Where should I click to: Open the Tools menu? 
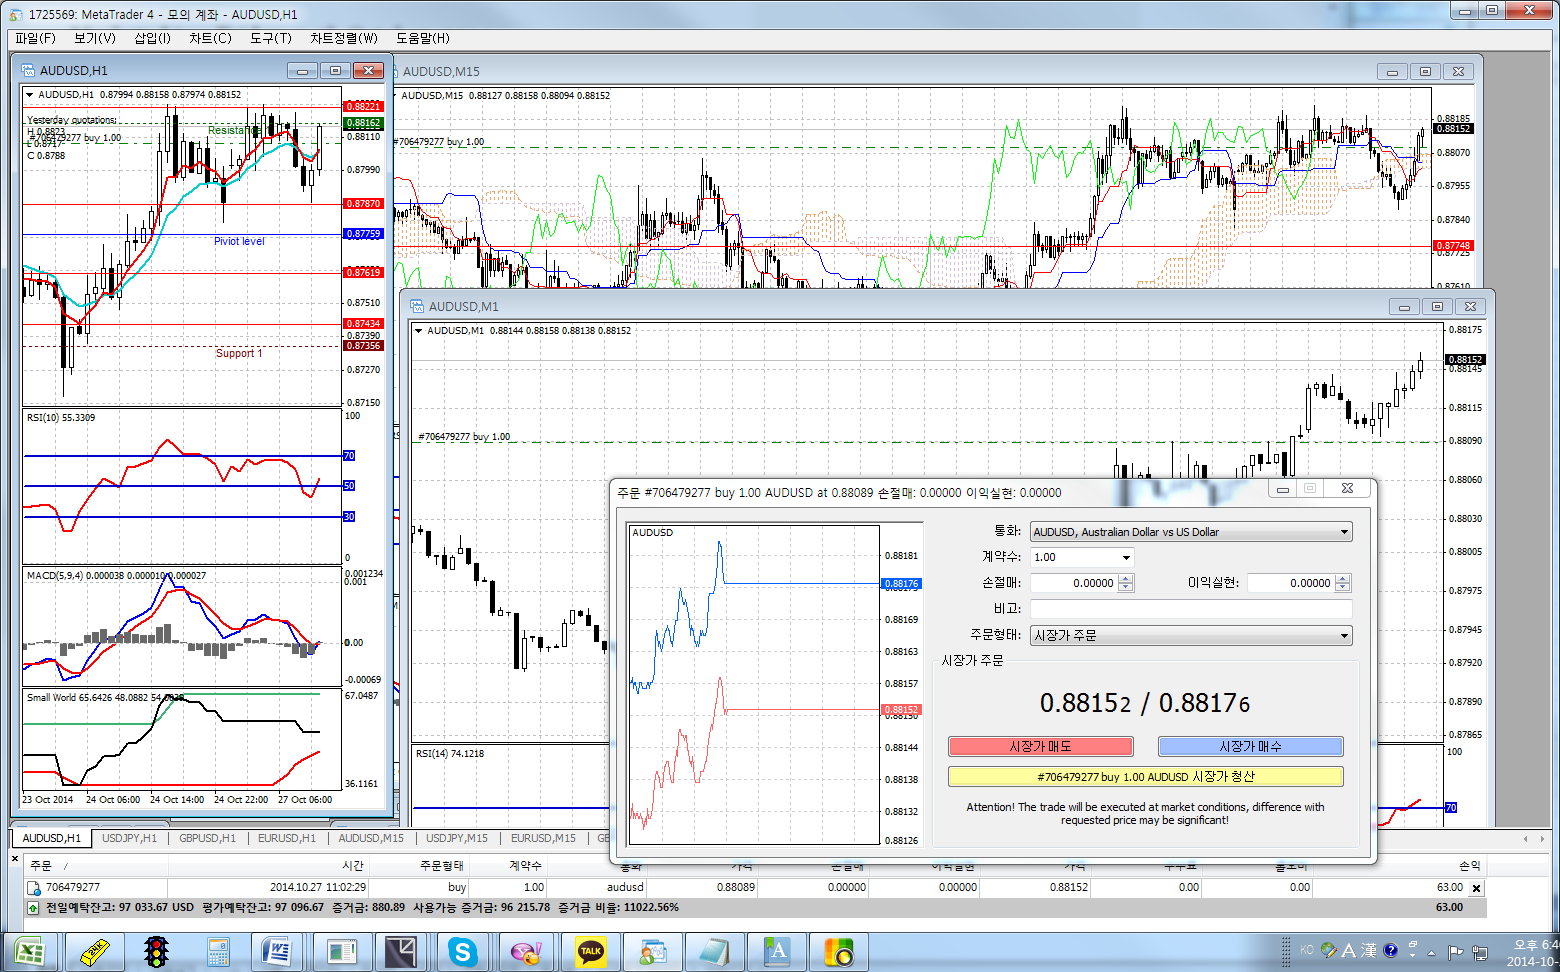[271, 38]
